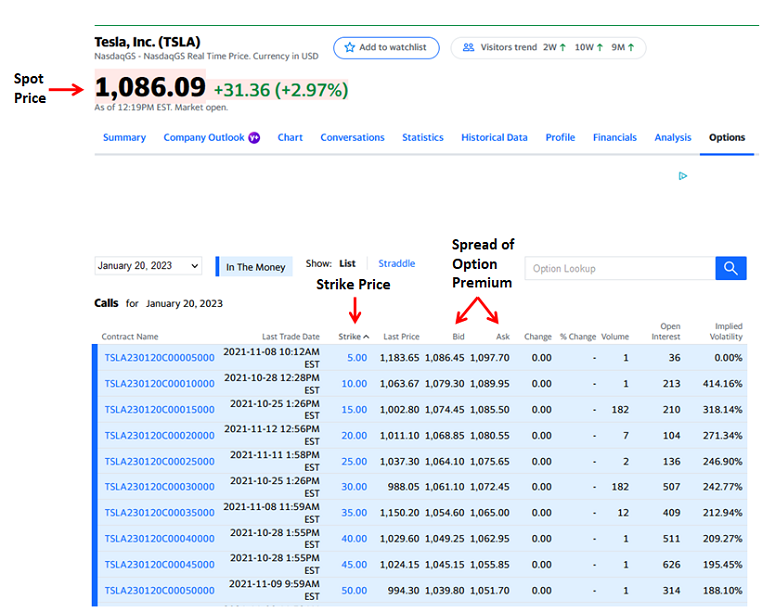Toggle the In The Money filter
The height and width of the screenshot is (612, 775).
point(255,267)
